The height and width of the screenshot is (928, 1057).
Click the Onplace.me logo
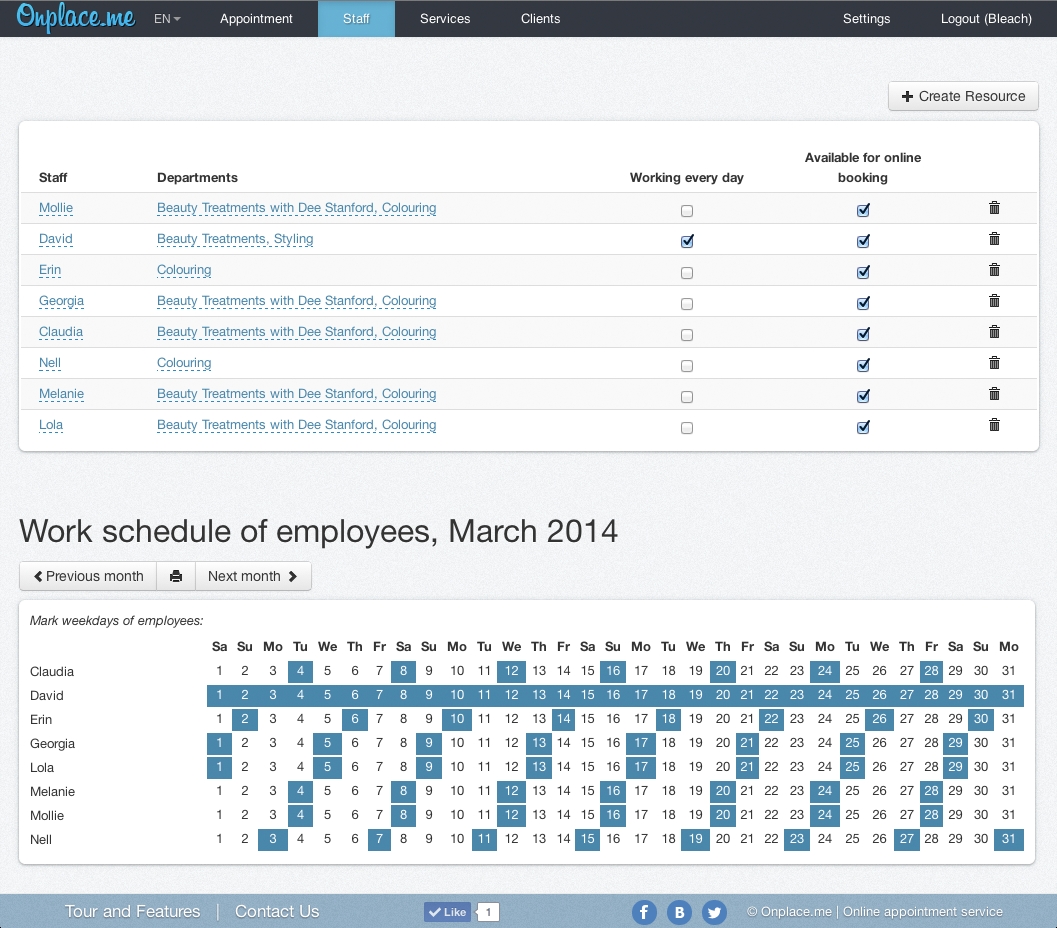76,18
